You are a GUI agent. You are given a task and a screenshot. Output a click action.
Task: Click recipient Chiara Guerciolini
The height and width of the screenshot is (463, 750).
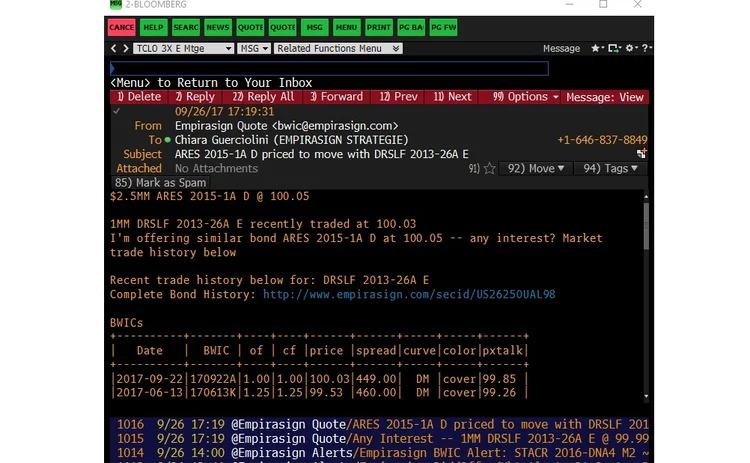(291, 140)
